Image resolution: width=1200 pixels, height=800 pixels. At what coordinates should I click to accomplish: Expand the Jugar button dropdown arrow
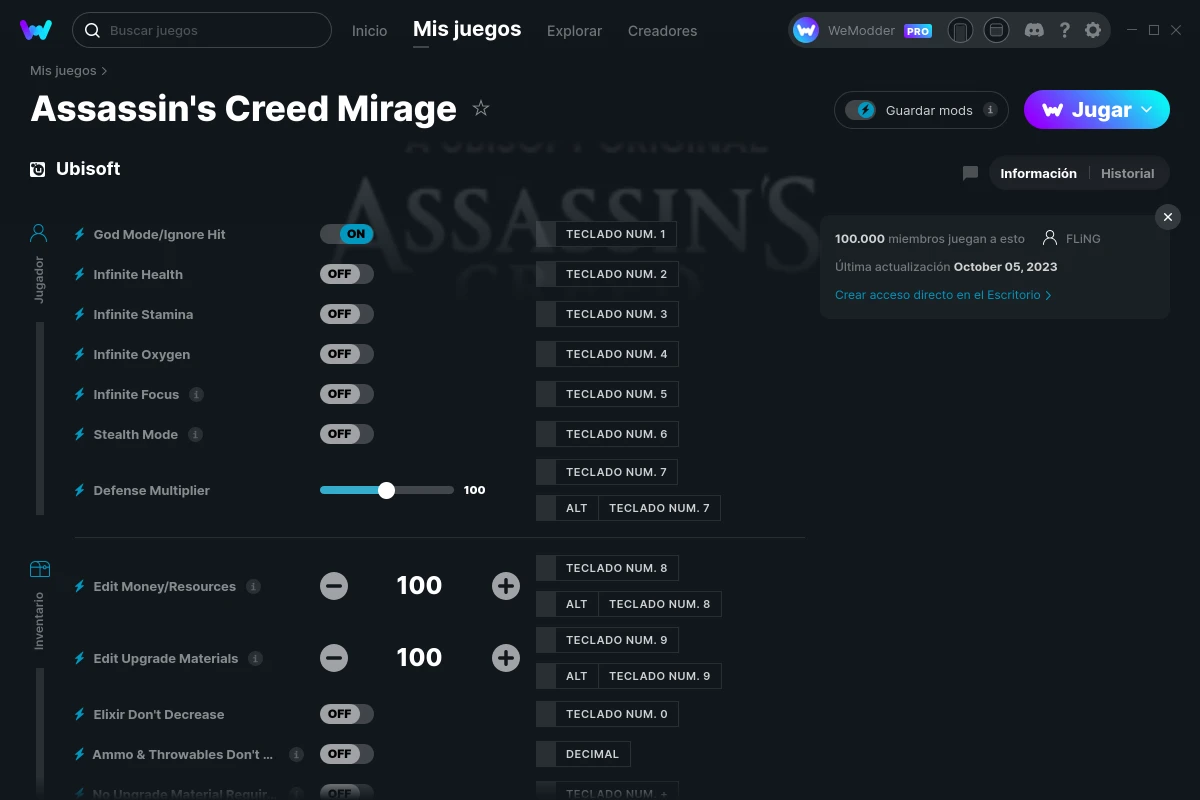(1147, 110)
